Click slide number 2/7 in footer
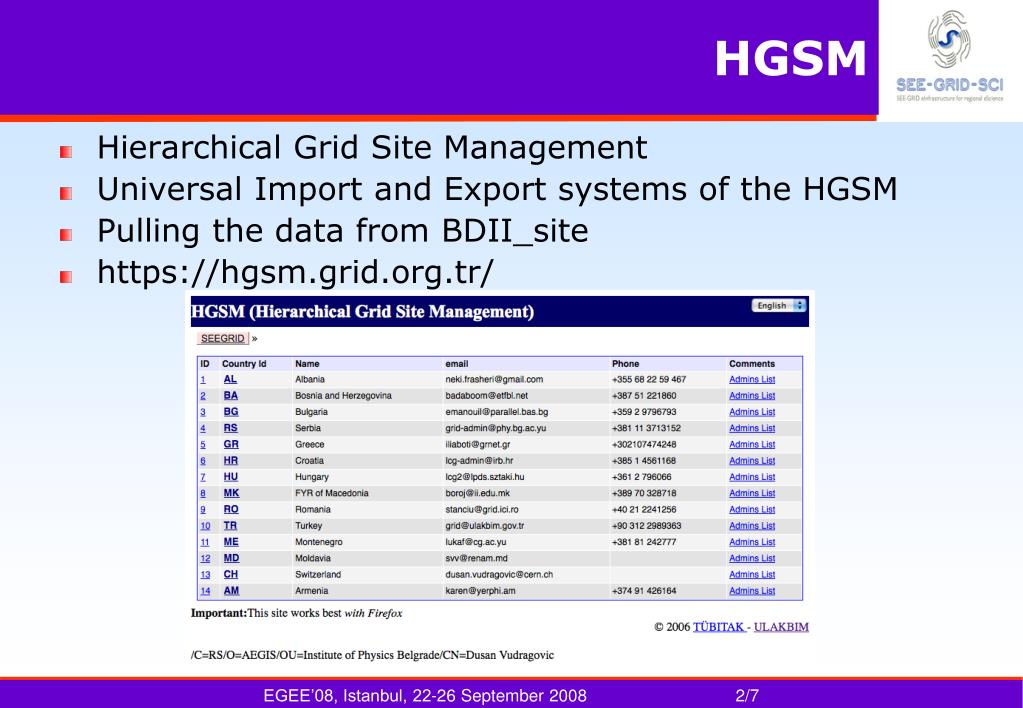 pos(747,696)
